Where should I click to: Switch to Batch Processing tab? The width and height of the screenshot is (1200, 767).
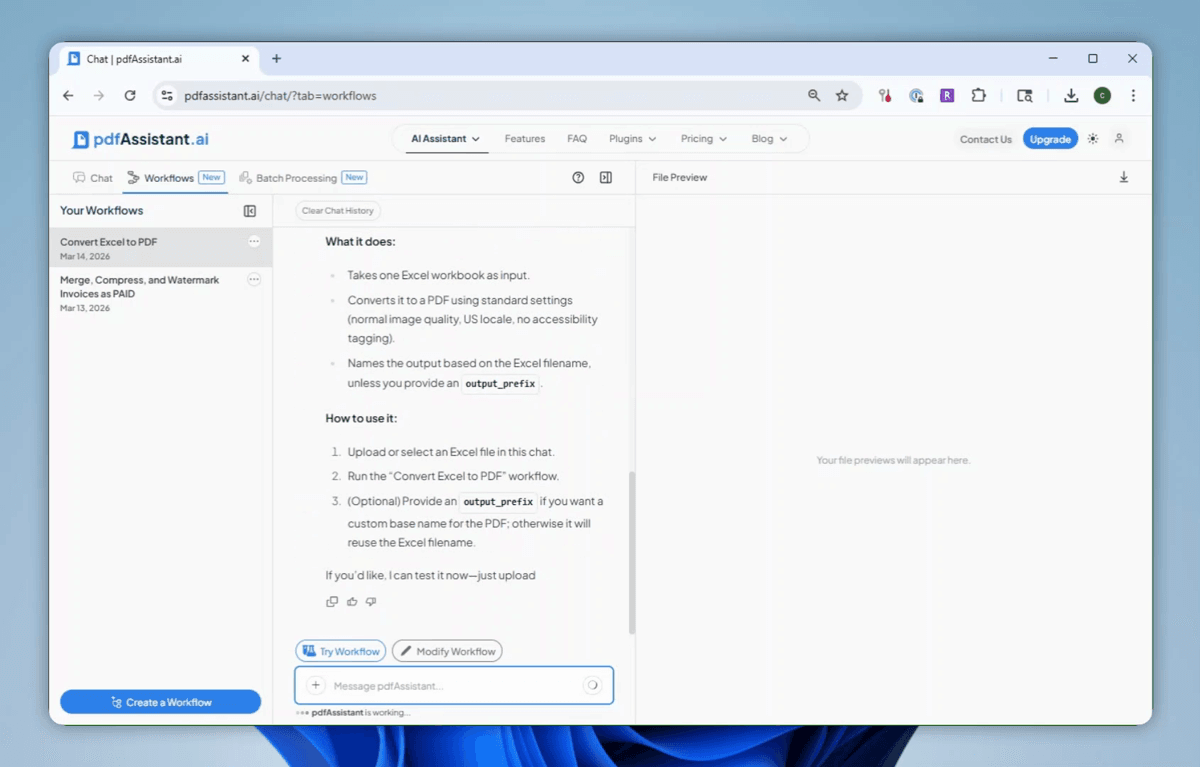pos(303,178)
